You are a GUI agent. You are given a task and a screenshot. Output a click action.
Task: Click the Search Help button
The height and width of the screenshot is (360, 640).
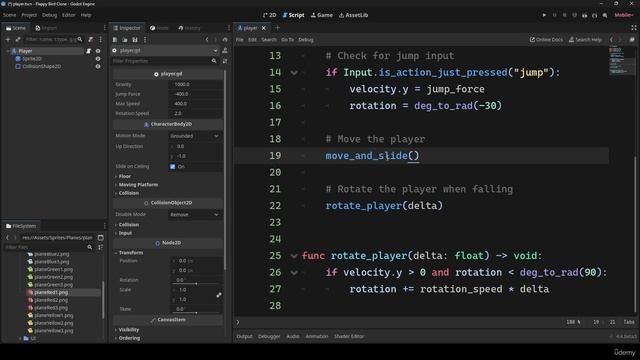point(585,40)
